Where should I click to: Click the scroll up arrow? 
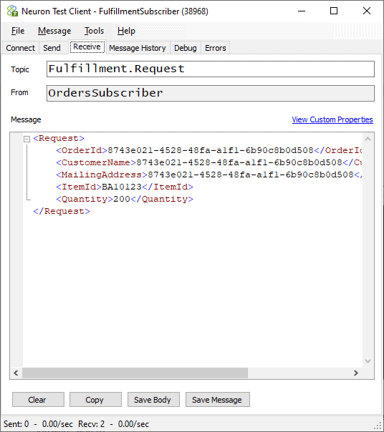tap(368, 139)
